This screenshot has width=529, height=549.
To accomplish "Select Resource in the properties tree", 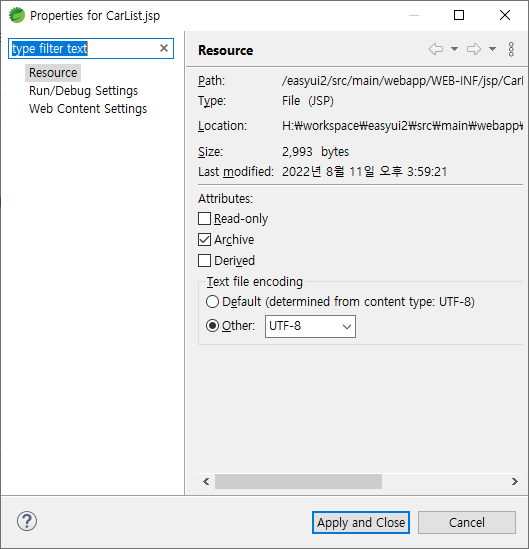I will [53, 72].
